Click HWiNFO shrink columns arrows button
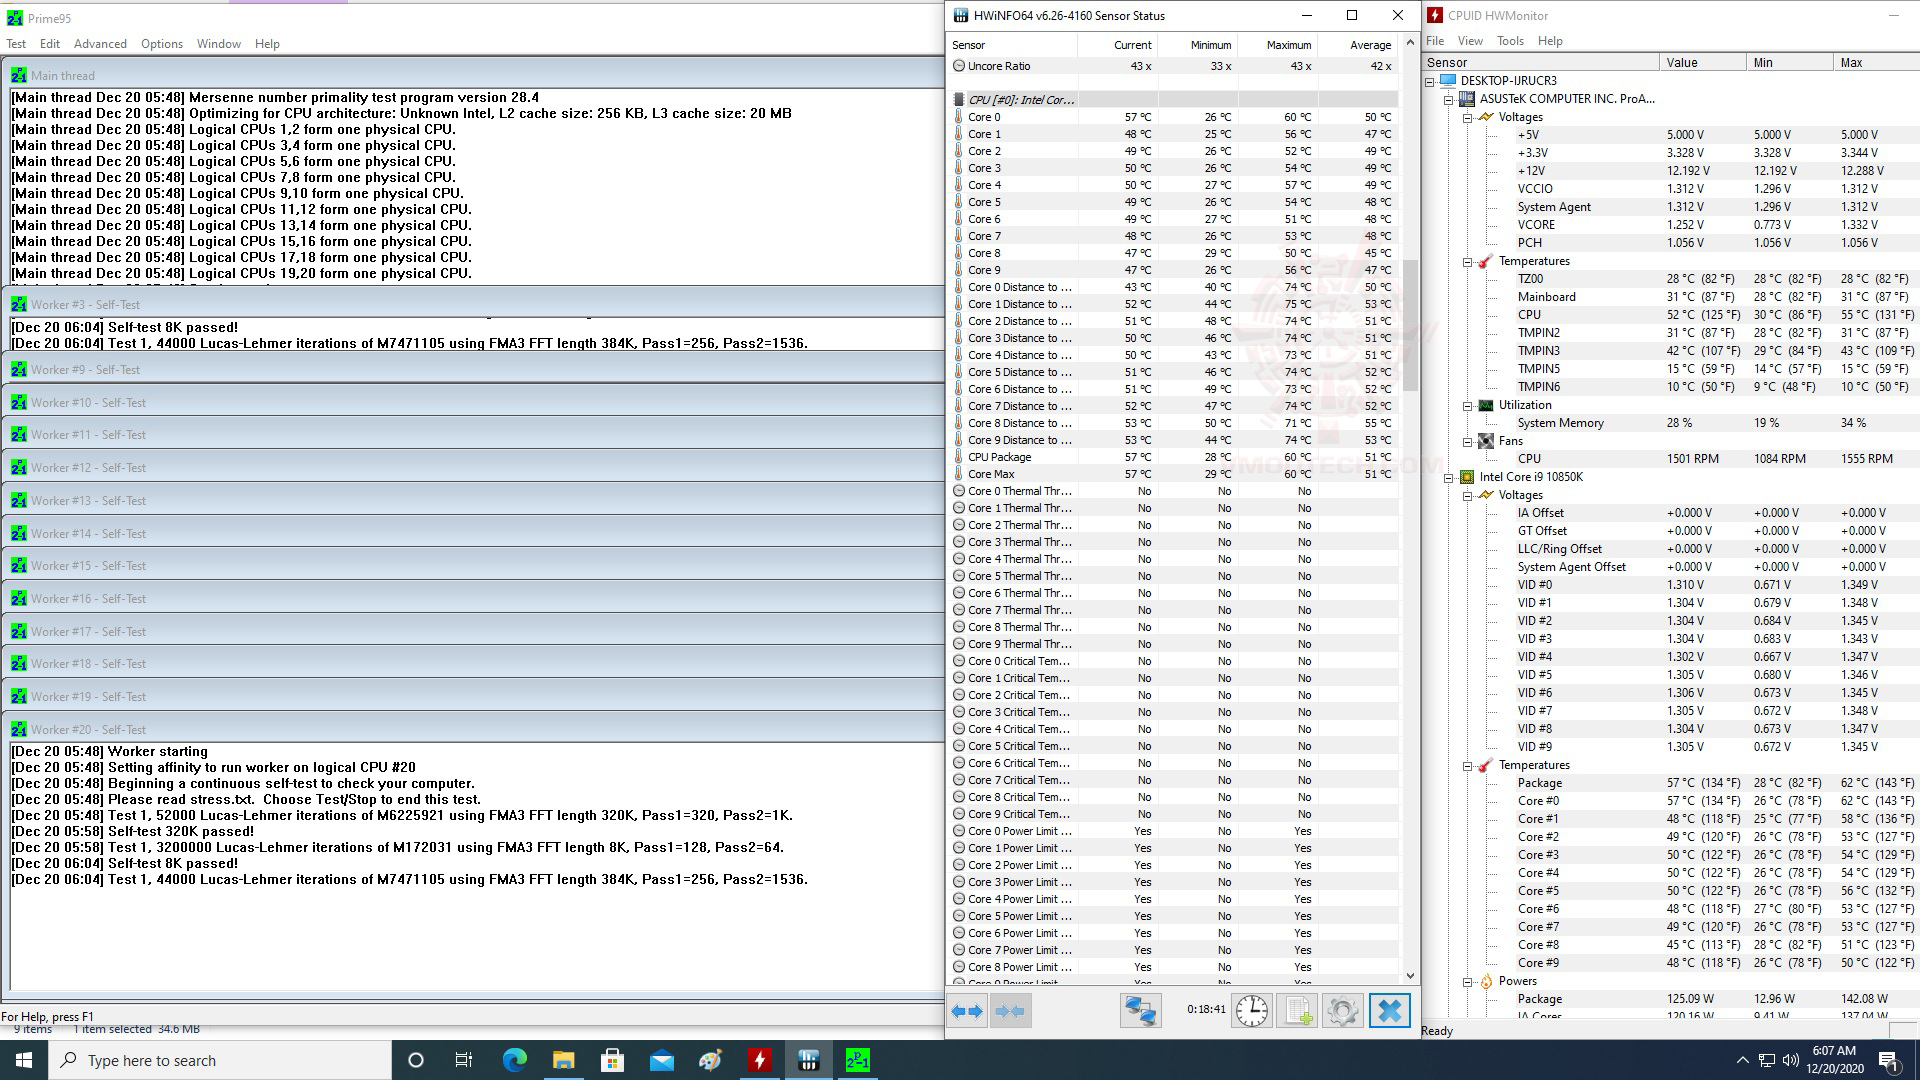This screenshot has height=1080, width=1920. point(1010,1011)
